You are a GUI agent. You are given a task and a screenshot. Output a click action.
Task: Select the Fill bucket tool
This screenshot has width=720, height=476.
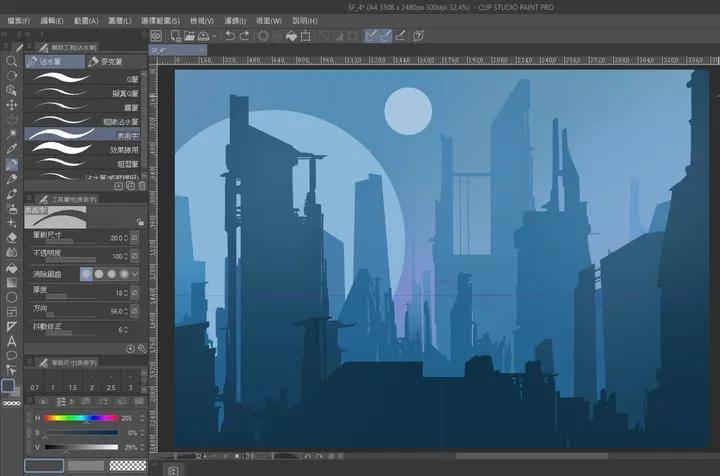[x=12, y=268]
